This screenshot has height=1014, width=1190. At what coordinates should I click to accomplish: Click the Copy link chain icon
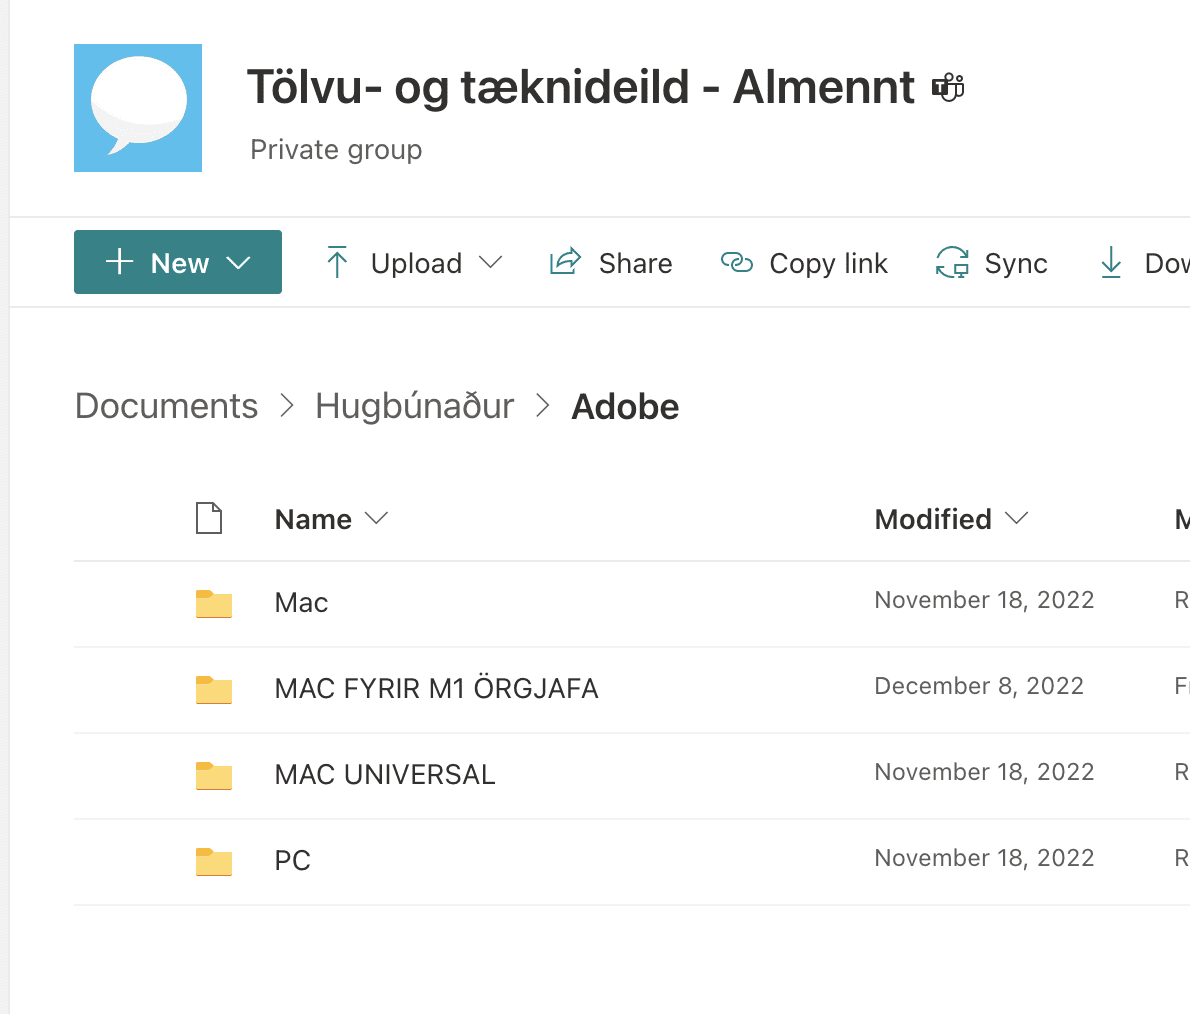tap(737, 263)
